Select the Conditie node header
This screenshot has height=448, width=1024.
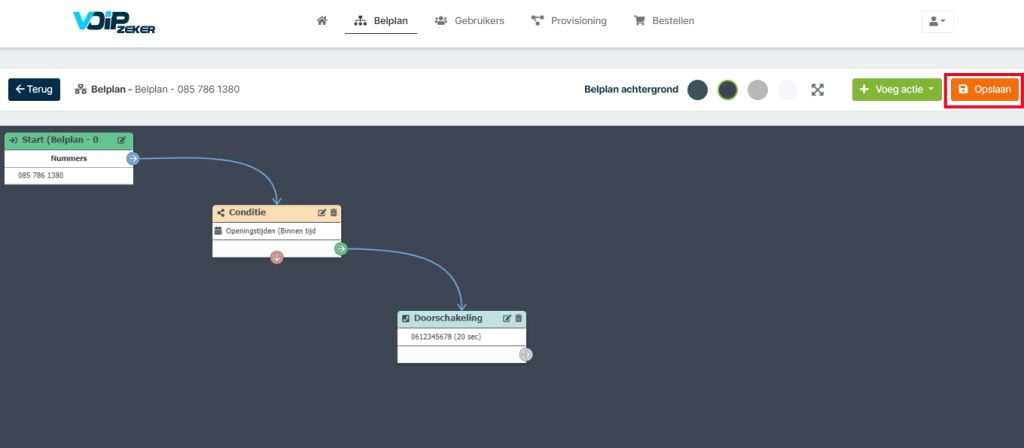[277, 214]
